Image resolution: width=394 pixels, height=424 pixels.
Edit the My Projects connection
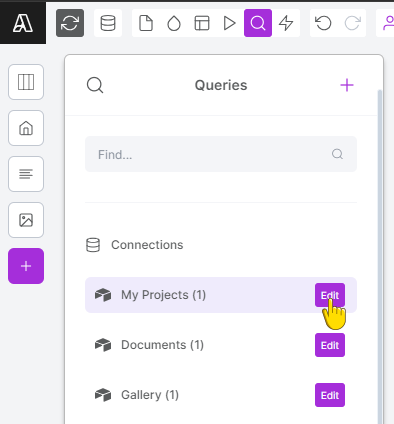(x=330, y=295)
